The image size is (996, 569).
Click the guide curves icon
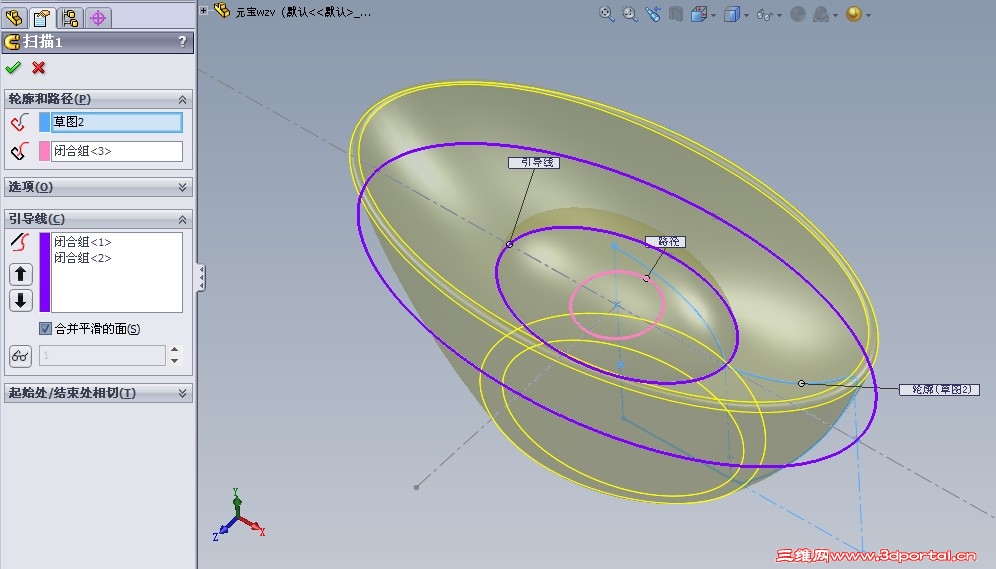pos(20,242)
